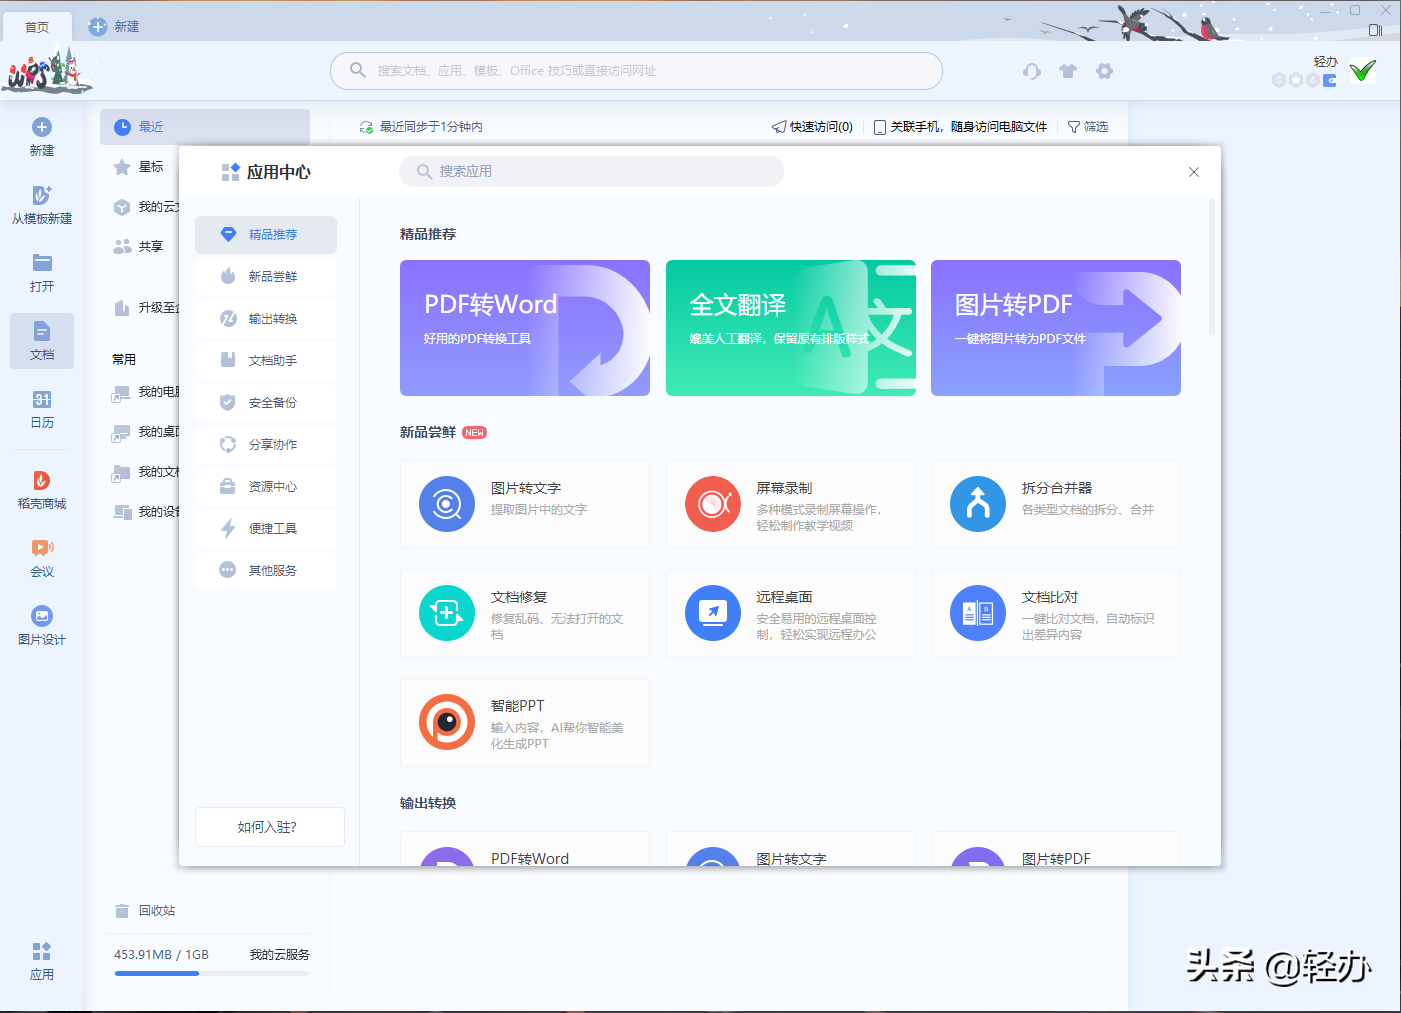Open the settings gear icon in top bar
Screen dimensions: 1401x1013
[1104, 71]
